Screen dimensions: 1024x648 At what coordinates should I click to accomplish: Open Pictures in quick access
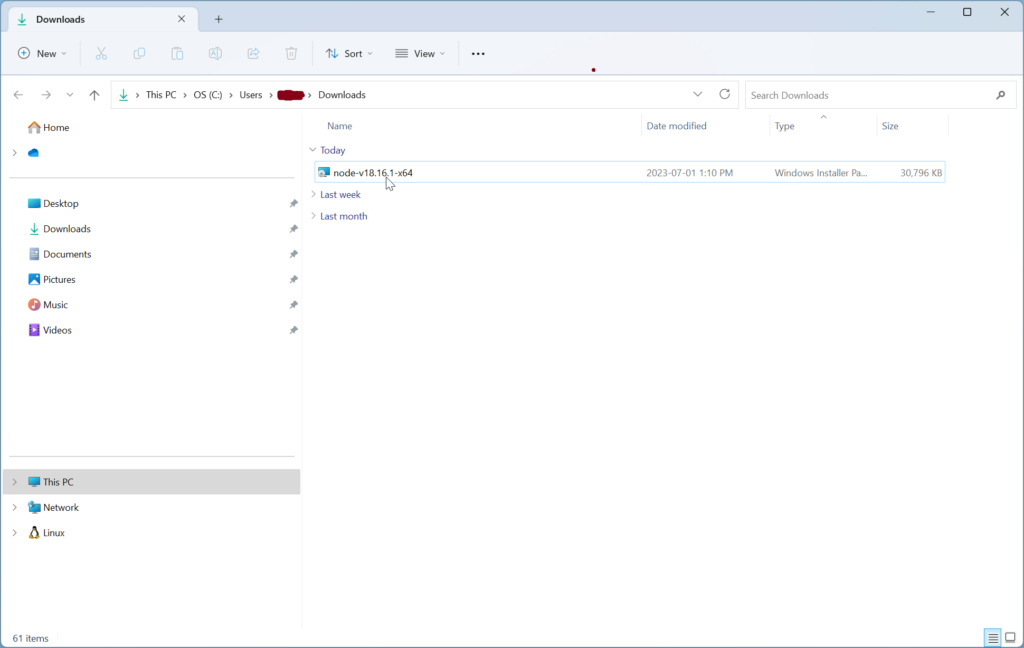[52, 280]
